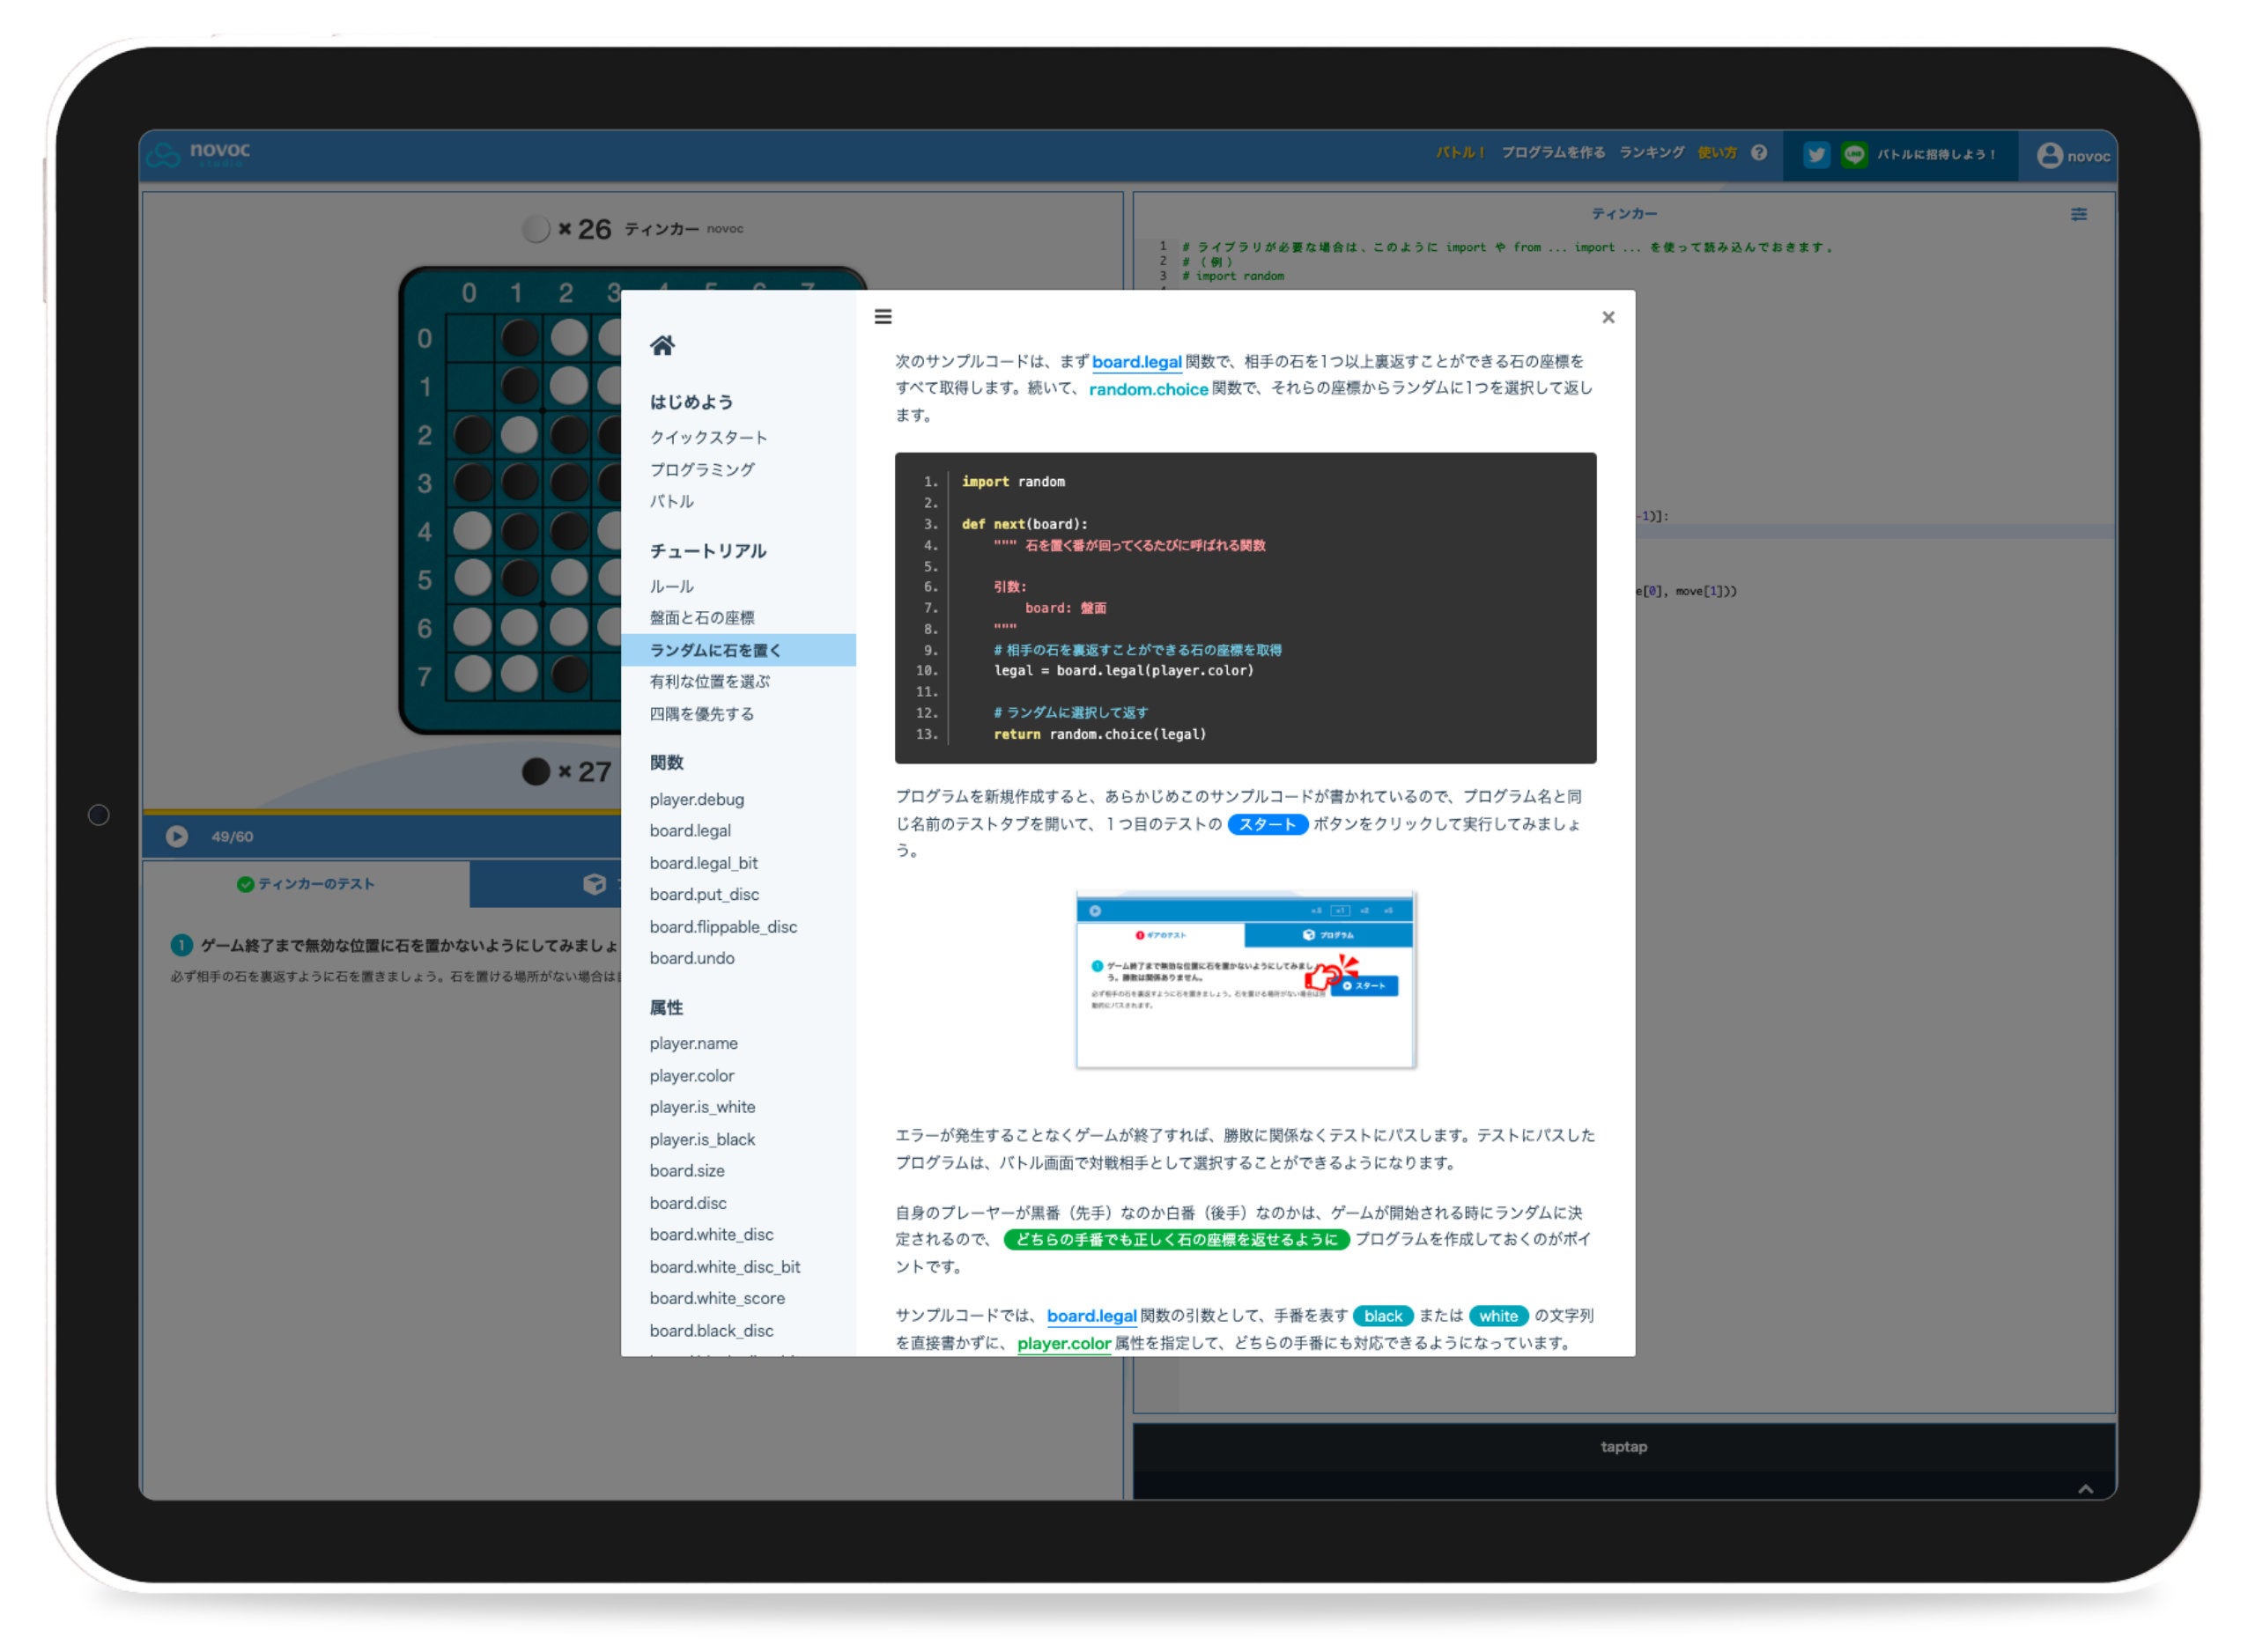Image resolution: width=2255 pixels, height=1652 pixels.
Task: Click the Twitter share icon
Action: (x=1816, y=155)
